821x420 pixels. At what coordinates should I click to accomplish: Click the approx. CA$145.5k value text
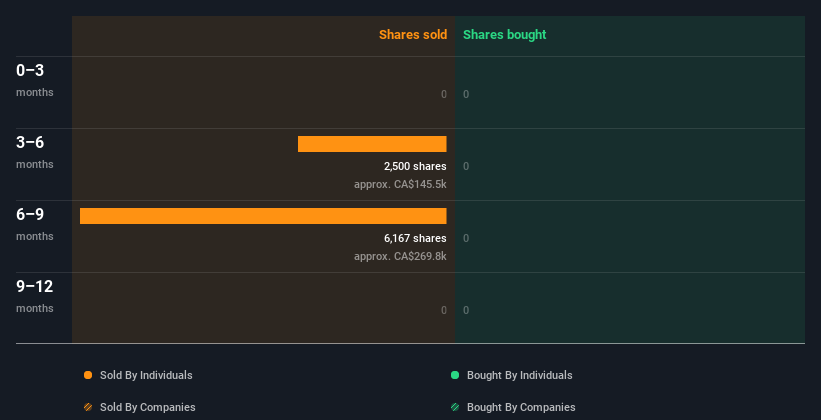tap(400, 184)
